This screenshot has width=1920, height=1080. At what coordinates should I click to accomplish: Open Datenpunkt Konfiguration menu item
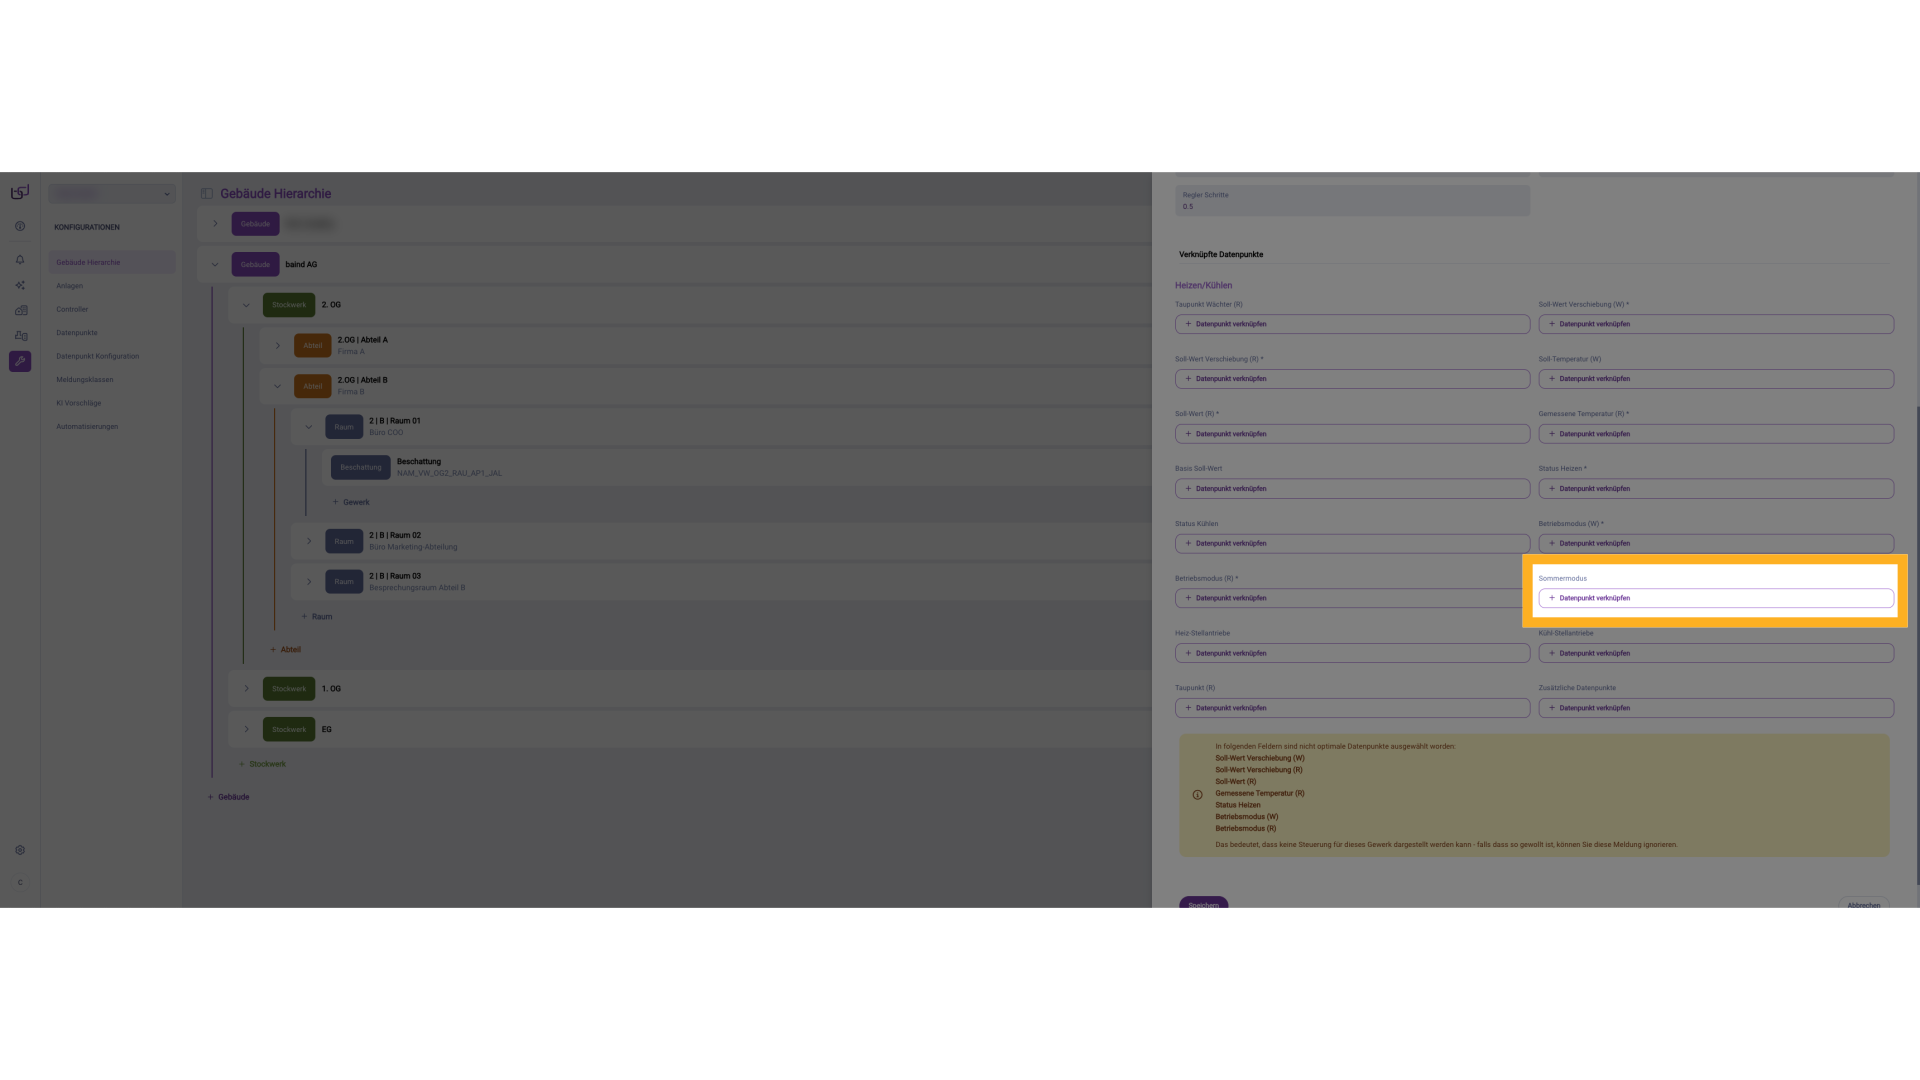(x=98, y=356)
